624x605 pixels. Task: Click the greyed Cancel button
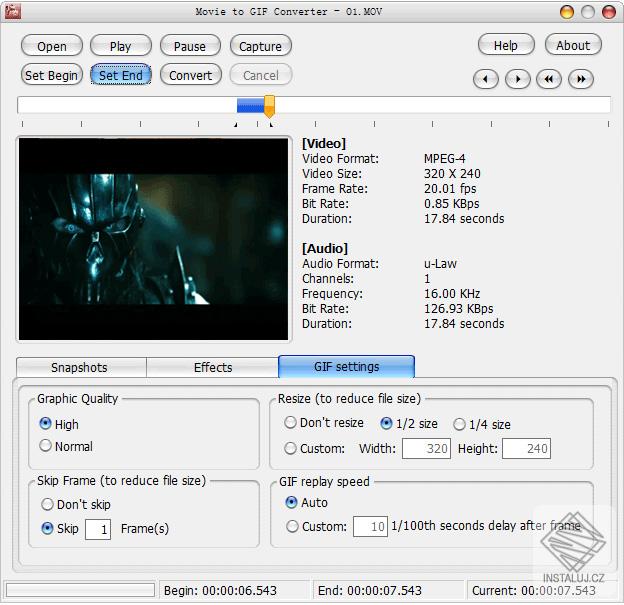[x=261, y=75]
